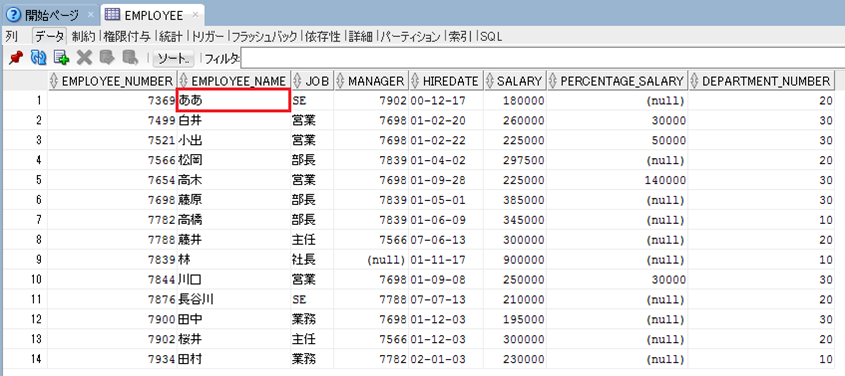Open the 依存性 sub-tab

click(x=322, y=37)
